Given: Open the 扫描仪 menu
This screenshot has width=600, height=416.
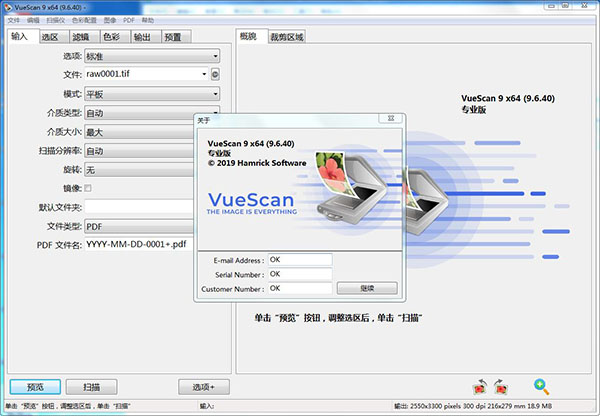Looking at the screenshot, I should [56, 20].
